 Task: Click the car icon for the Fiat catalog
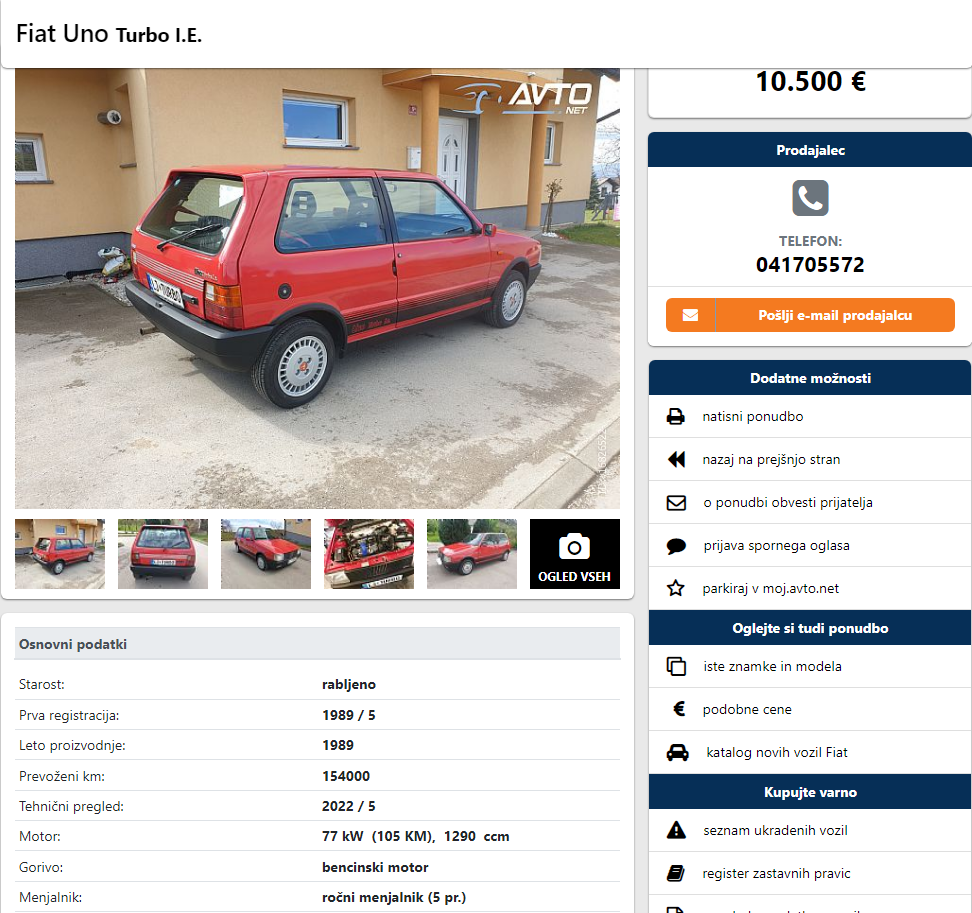678,752
